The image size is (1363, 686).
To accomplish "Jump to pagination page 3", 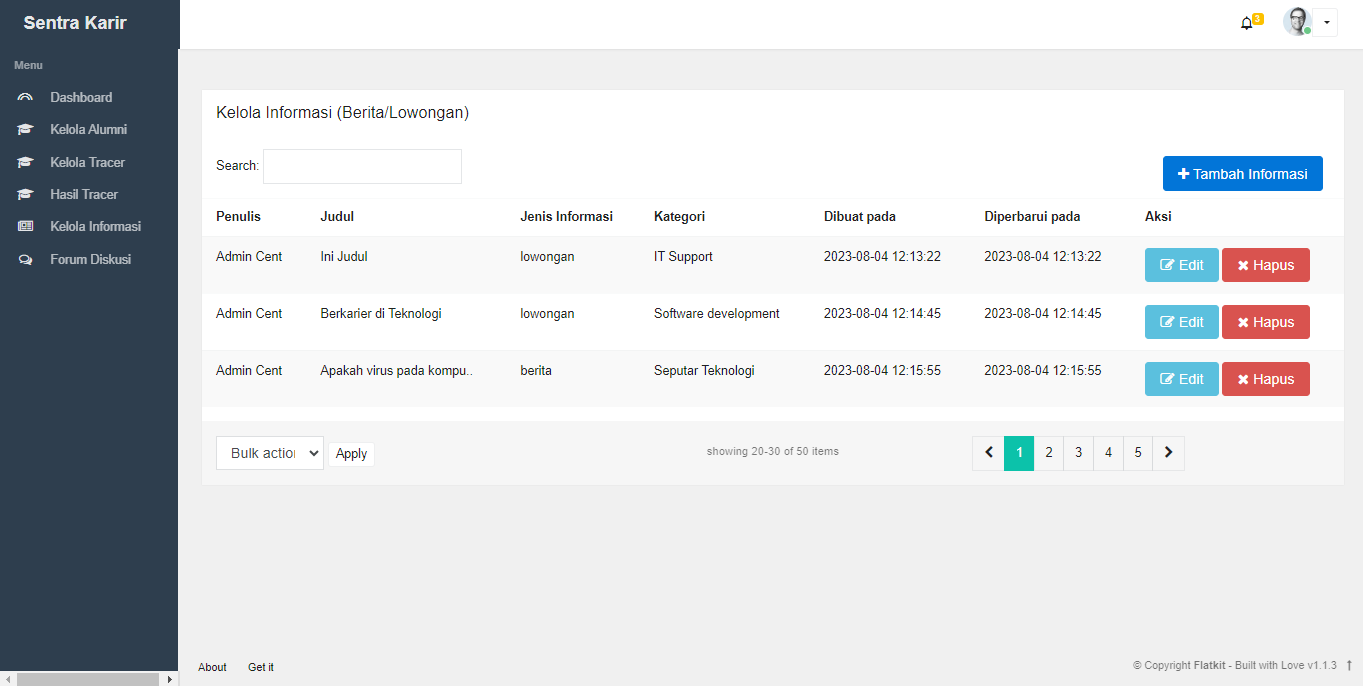I will [x=1078, y=453].
